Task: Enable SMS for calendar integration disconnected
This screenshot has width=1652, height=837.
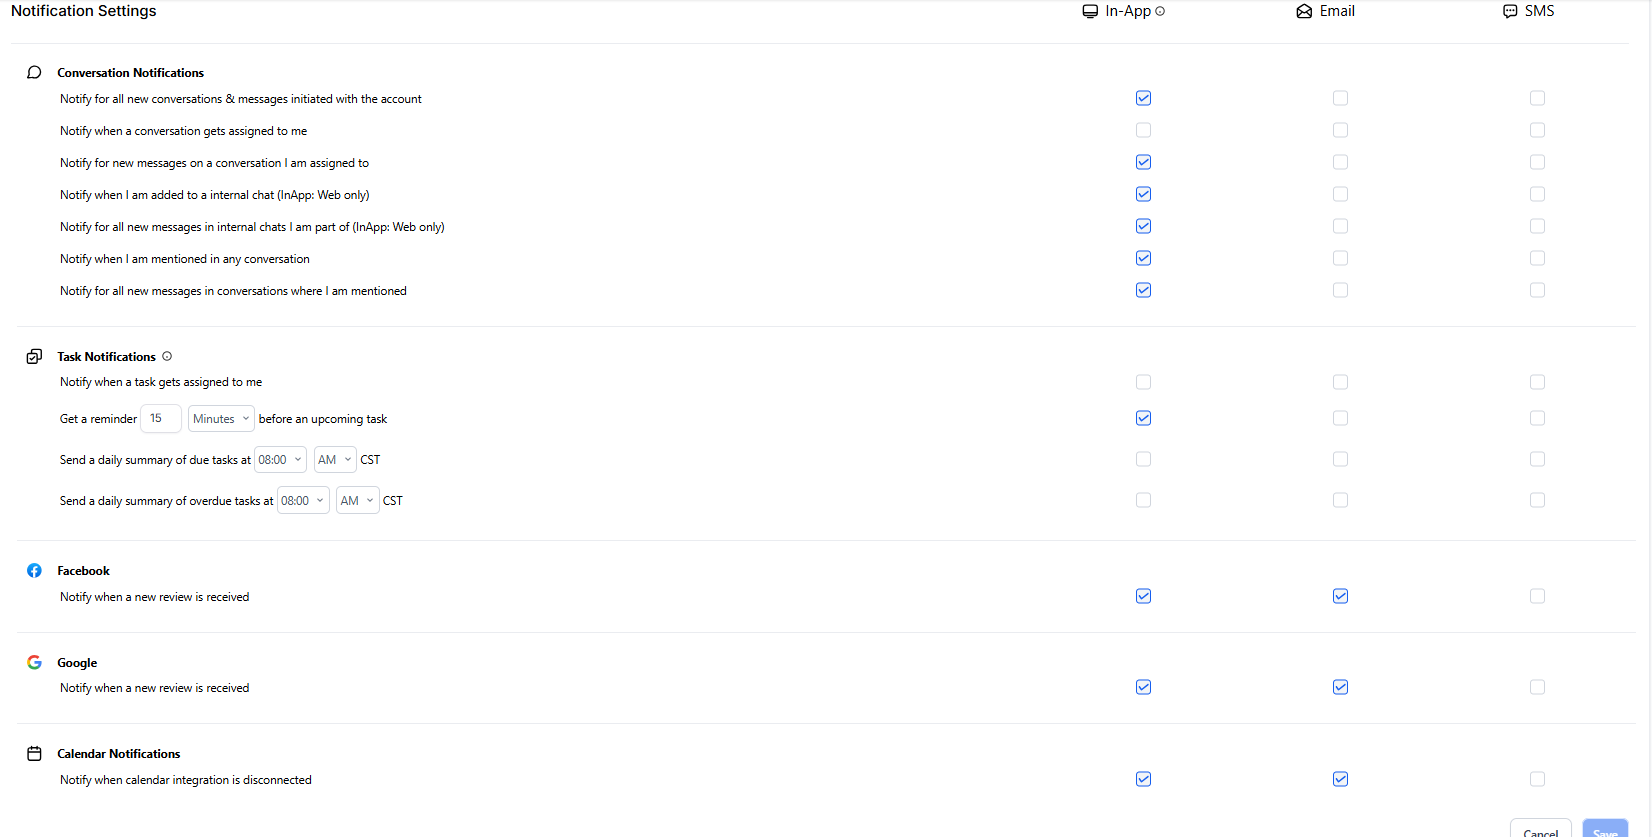Action: [1537, 779]
